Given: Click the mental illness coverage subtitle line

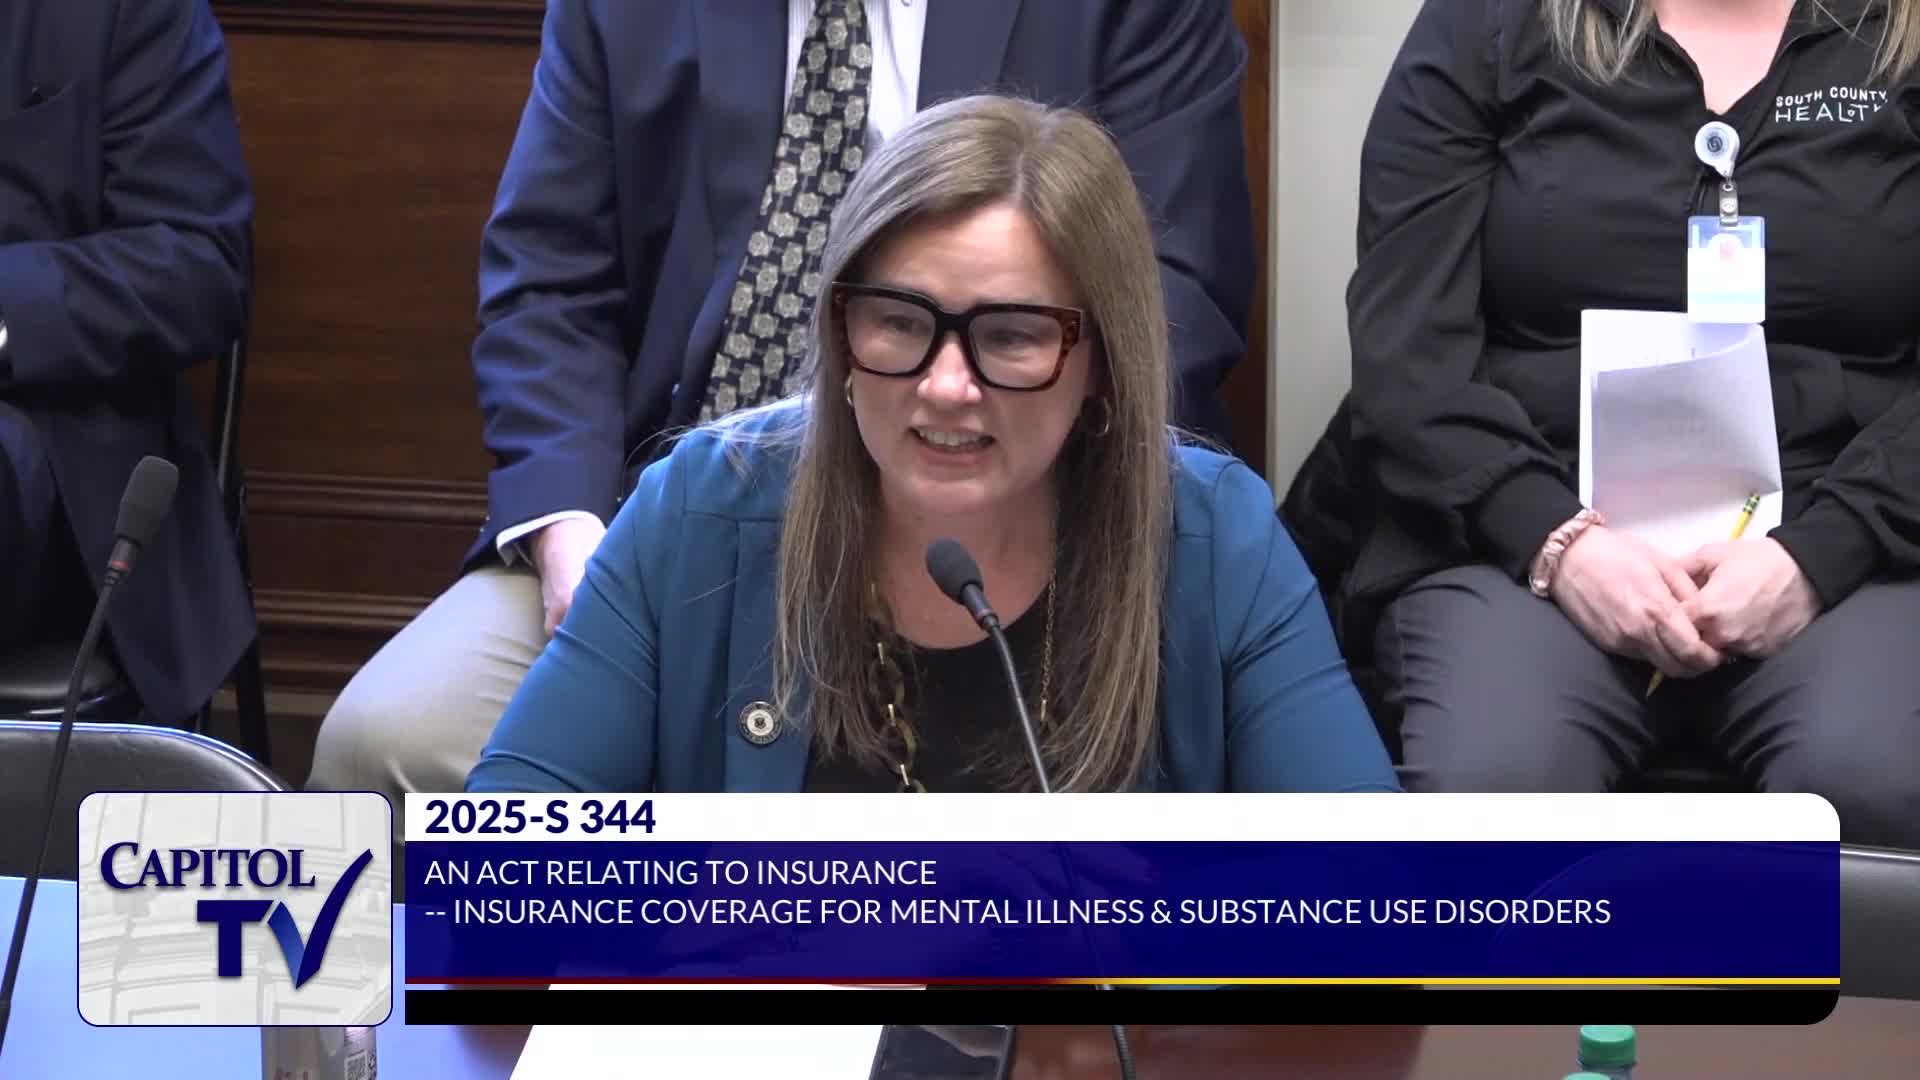Looking at the screenshot, I should (1017, 912).
